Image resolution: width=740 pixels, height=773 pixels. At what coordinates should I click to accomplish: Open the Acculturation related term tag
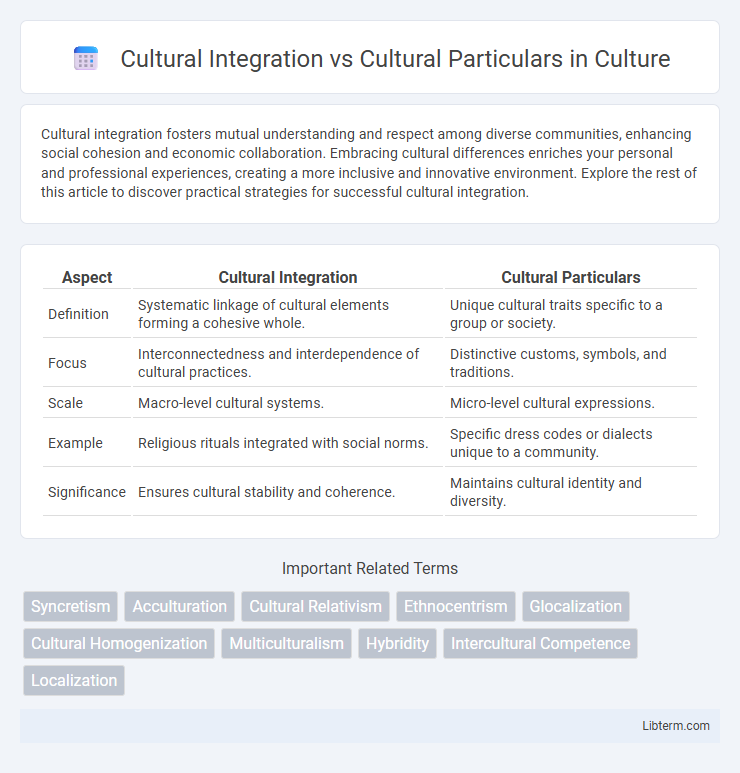point(179,606)
